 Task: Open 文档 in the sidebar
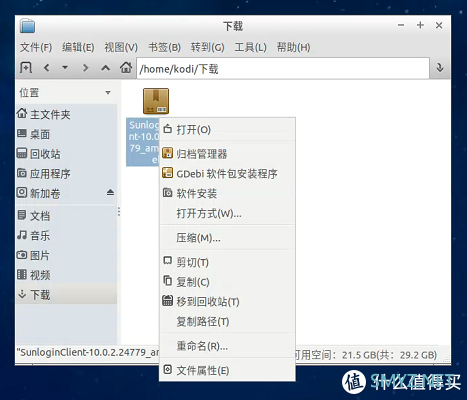(x=66, y=216)
